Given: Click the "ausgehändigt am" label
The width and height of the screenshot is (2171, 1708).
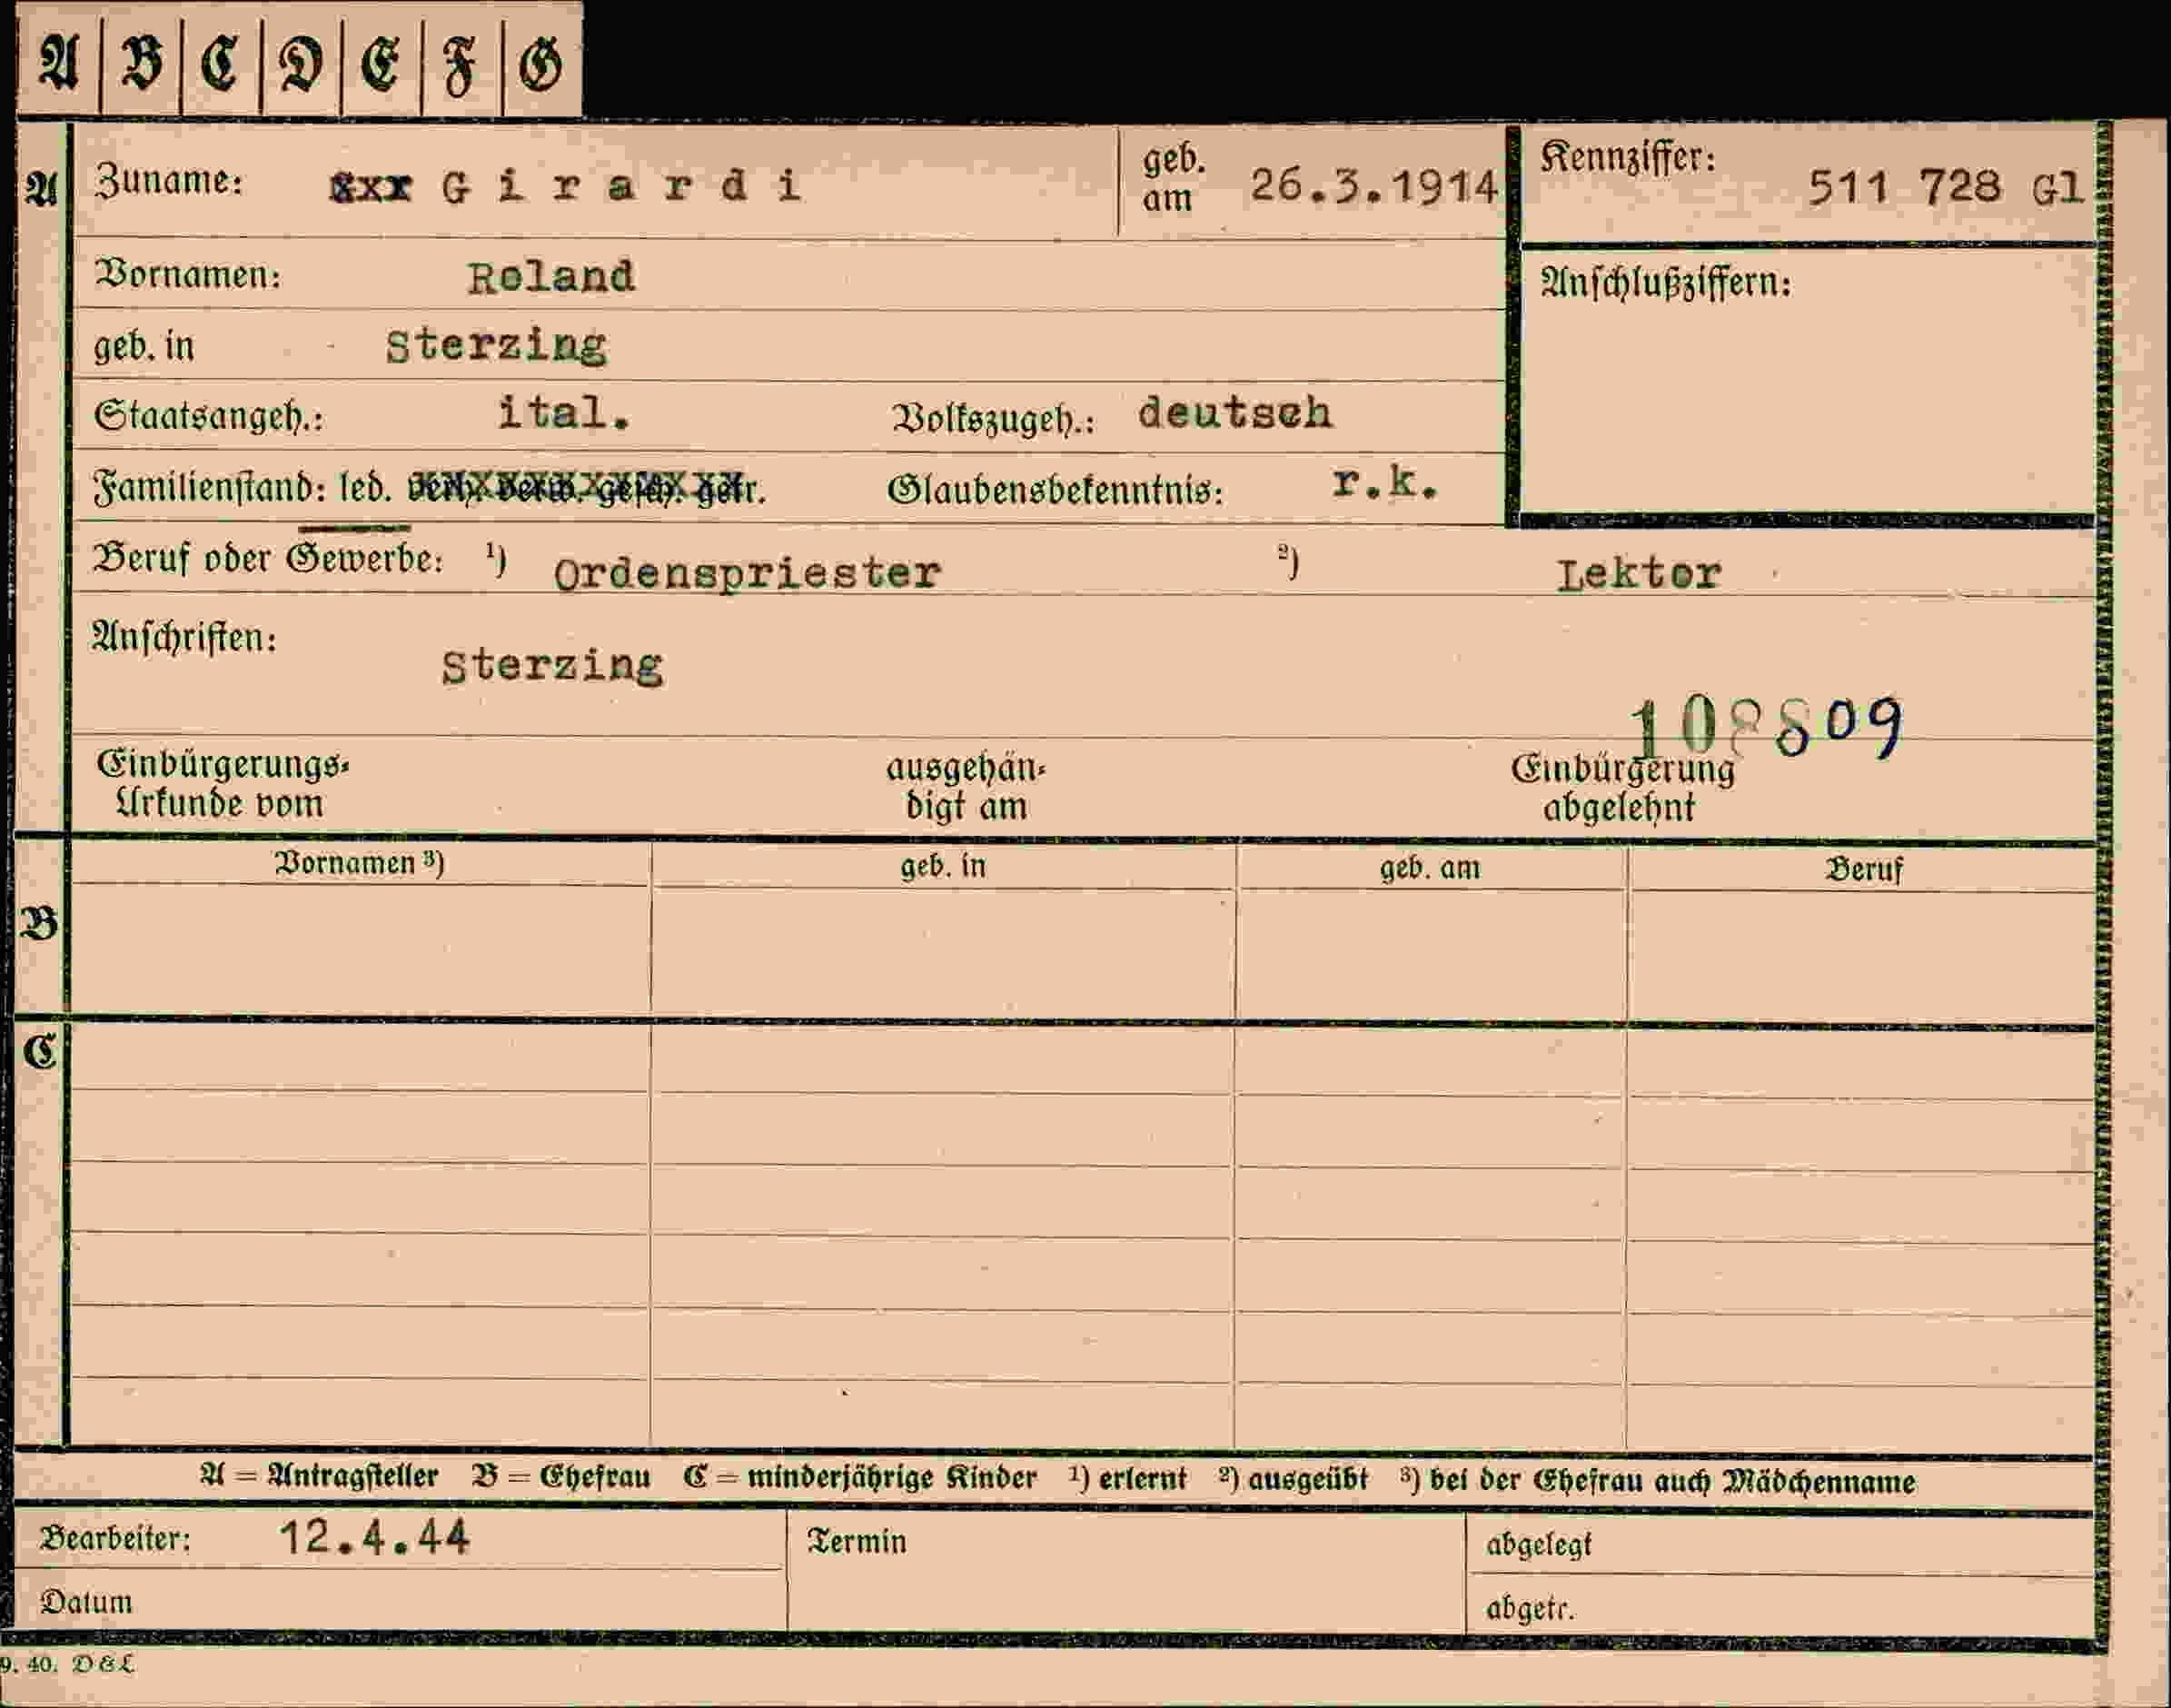Looking at the screenshot, I should pos(966,787).
